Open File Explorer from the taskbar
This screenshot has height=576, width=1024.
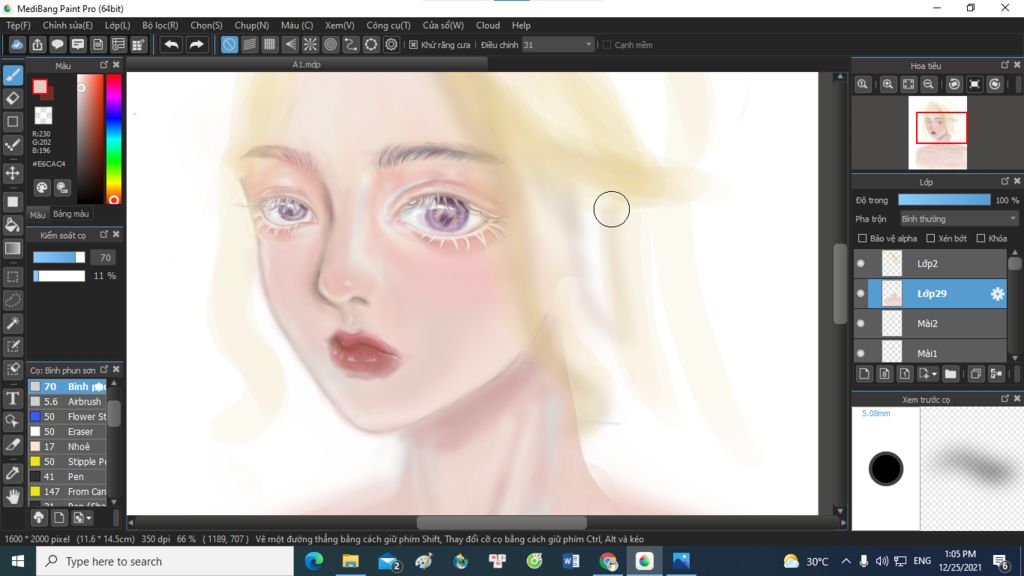[x=351, y=561]
